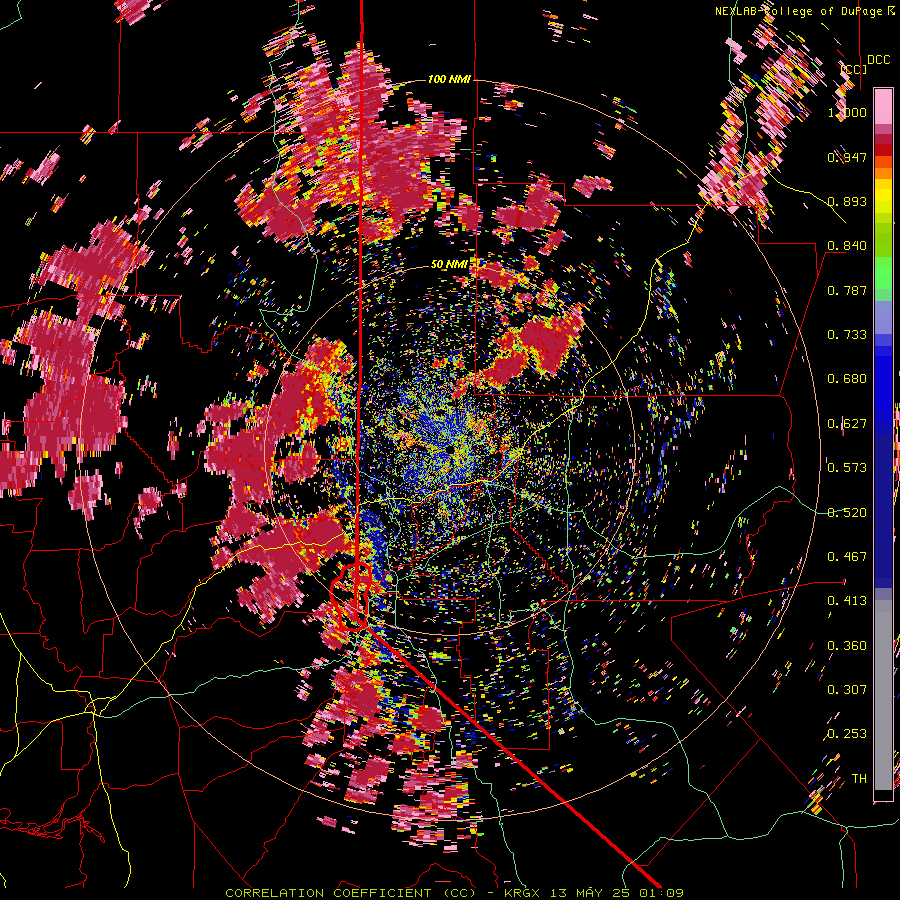Click the 0.627 scale value
The width and height of the screenshot is (900, 900).
tap(847, 424)
